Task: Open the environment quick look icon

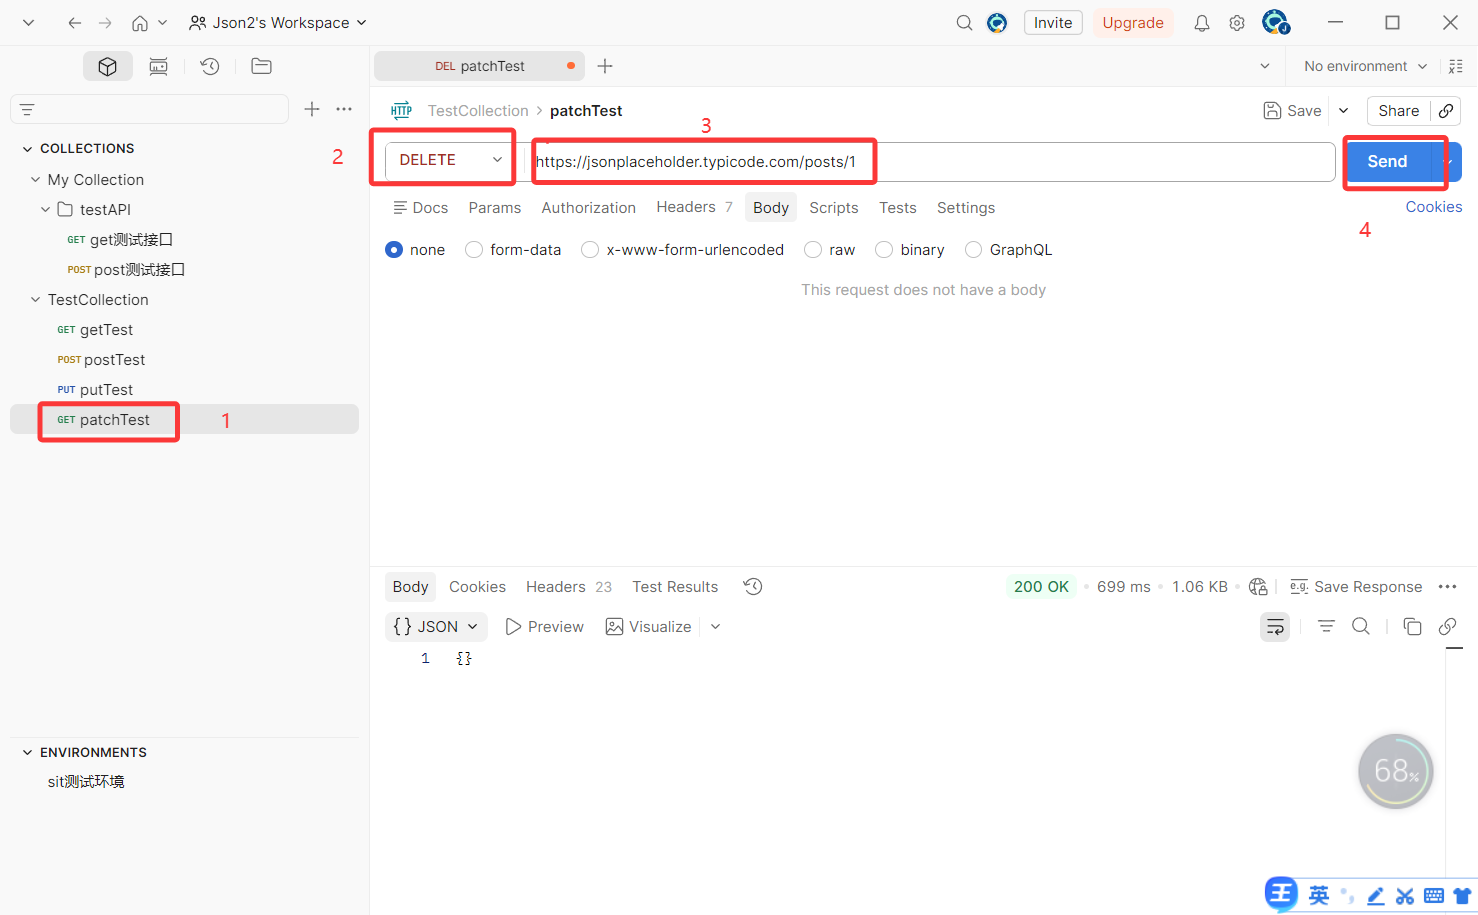Action: 1456,66
